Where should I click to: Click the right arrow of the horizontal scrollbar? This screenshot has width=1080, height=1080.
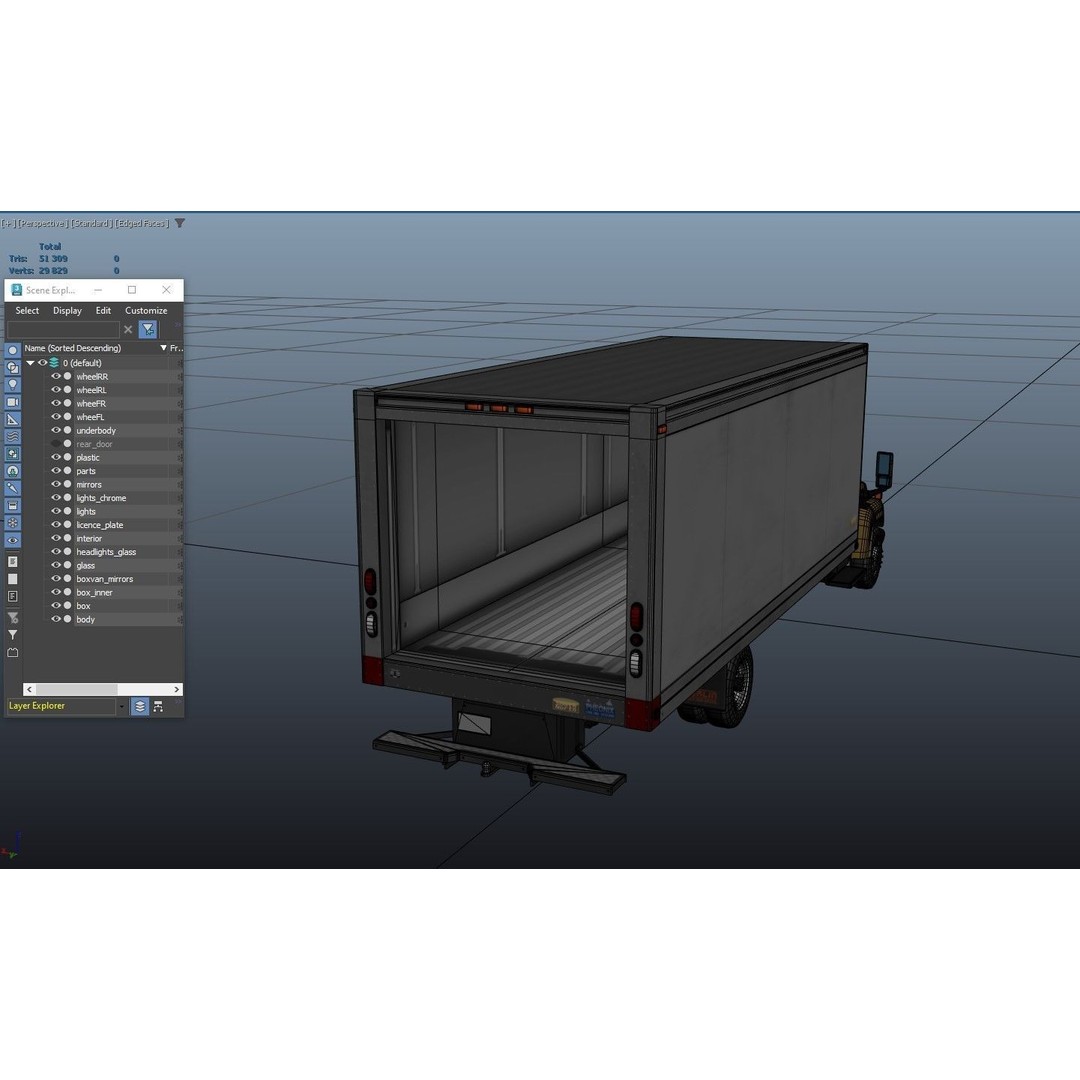176,689
